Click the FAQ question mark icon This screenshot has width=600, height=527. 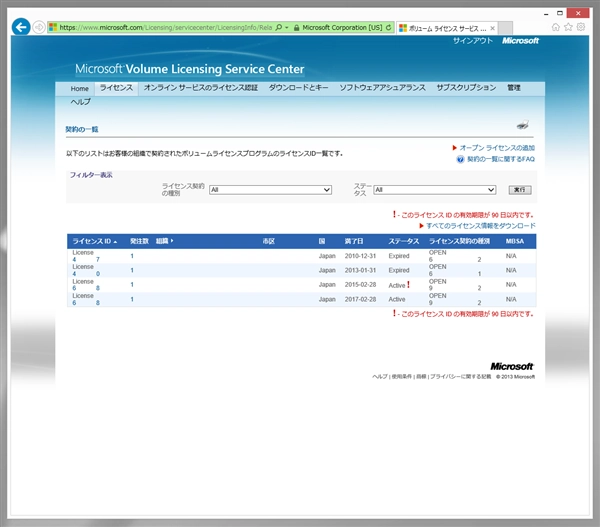460,160
